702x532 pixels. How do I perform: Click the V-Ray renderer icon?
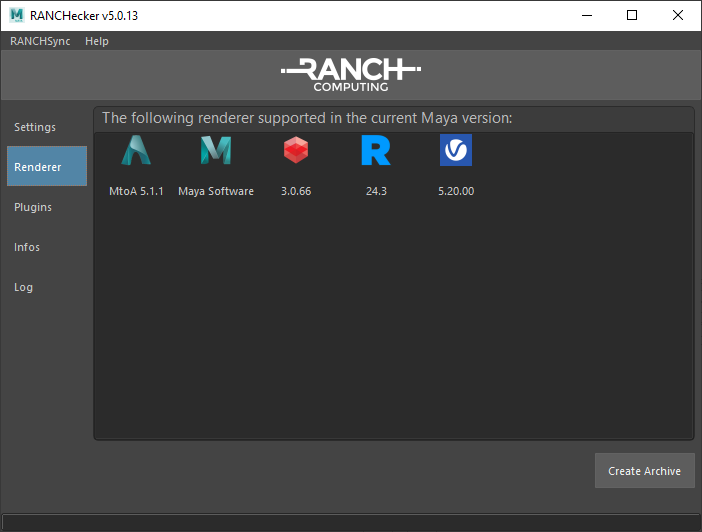456,150
